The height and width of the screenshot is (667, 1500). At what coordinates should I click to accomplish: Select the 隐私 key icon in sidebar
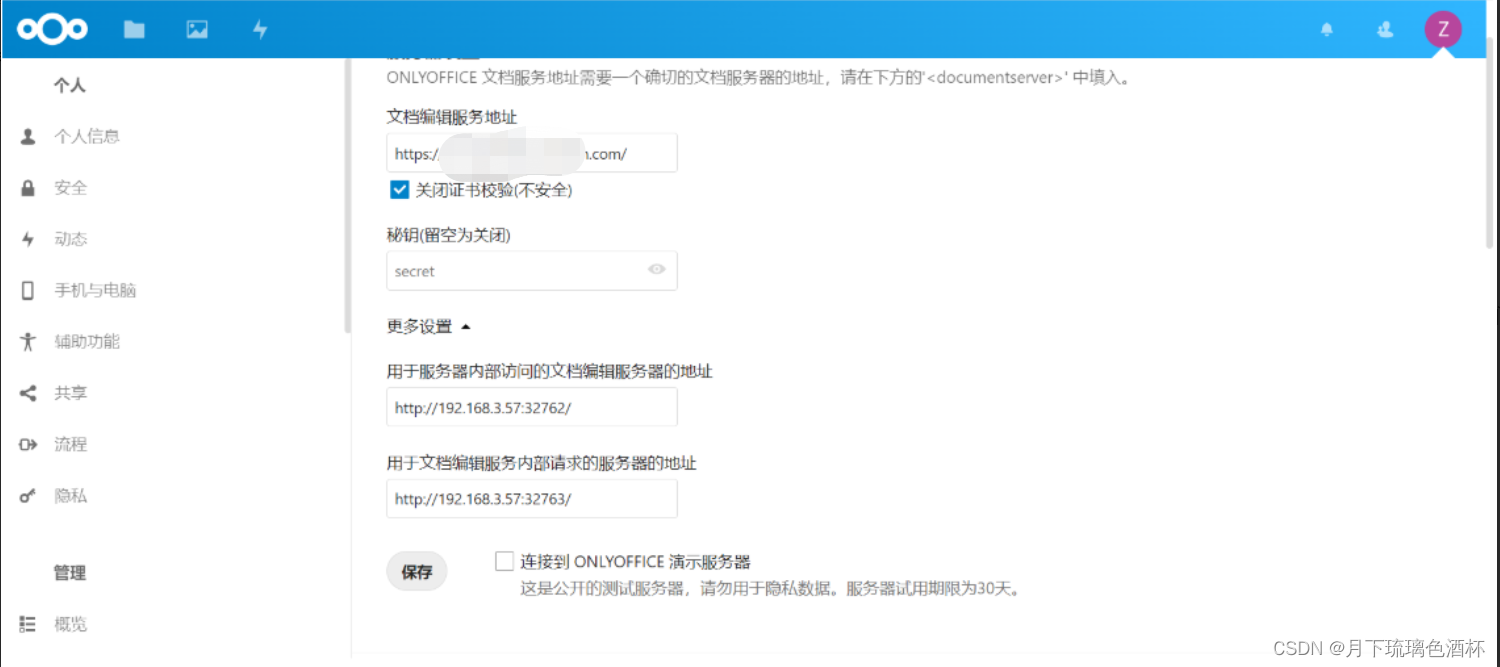(27, 495)
